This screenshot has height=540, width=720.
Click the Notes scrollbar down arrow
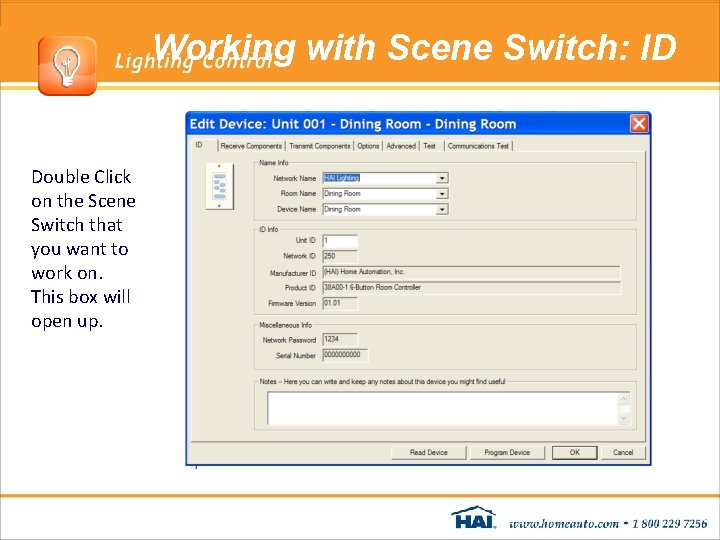624,418
